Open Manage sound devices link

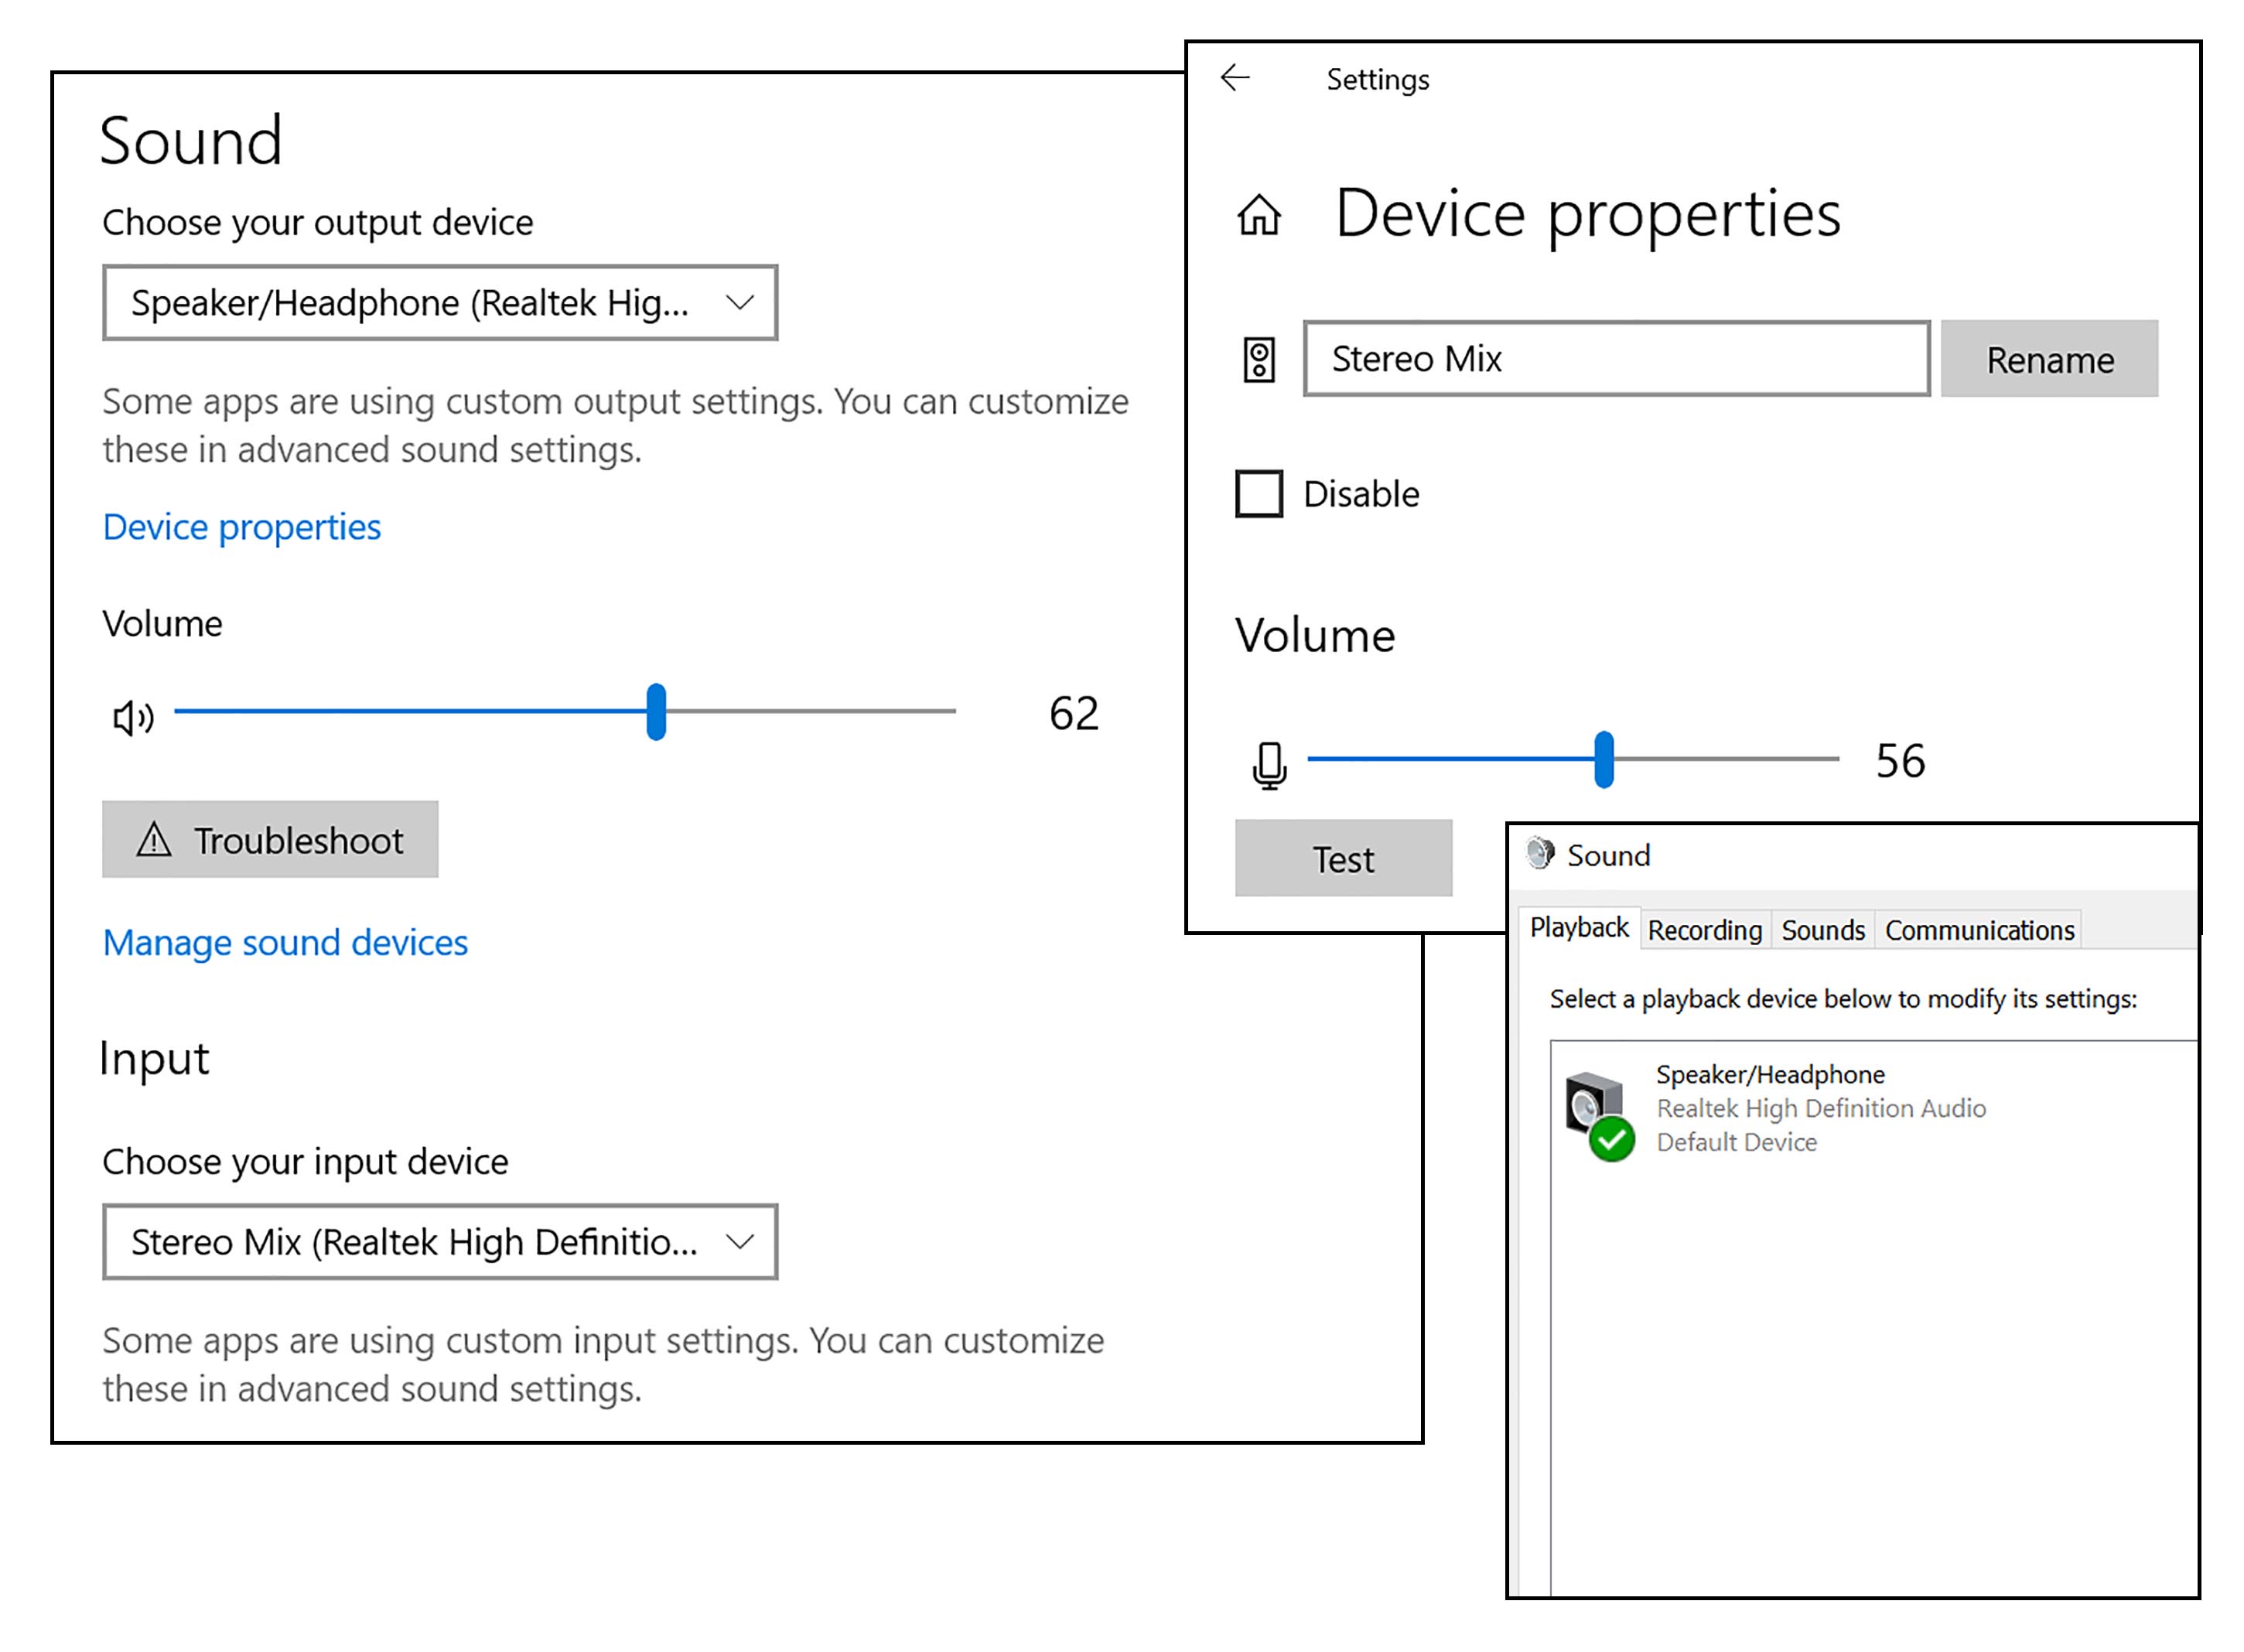pyautogui.click(x=285, y=942)
